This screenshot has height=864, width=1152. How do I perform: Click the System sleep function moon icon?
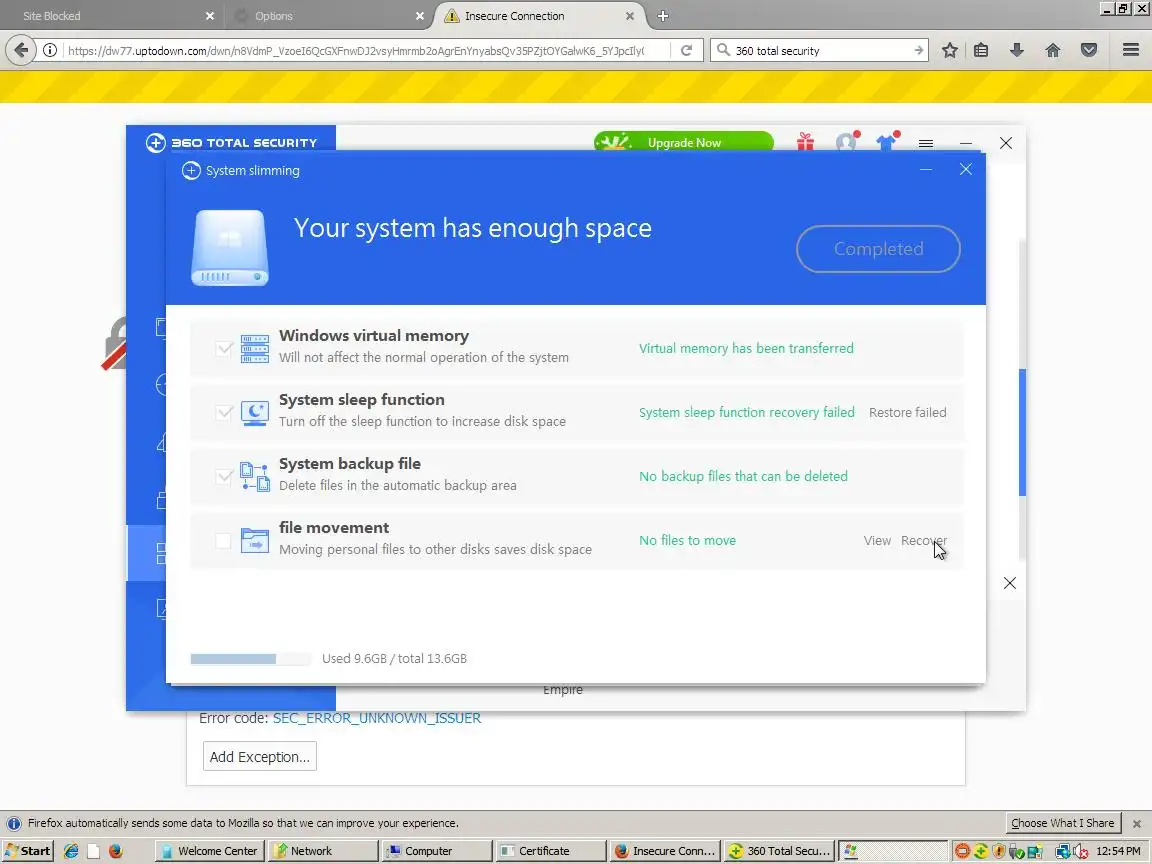pos(255,412)
